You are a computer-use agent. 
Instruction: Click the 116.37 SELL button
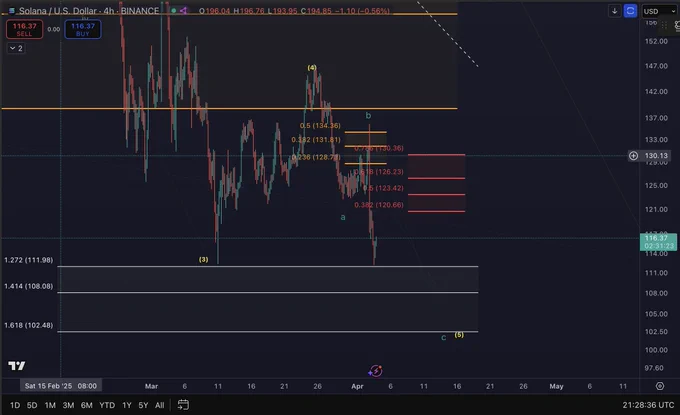(25, 29)
